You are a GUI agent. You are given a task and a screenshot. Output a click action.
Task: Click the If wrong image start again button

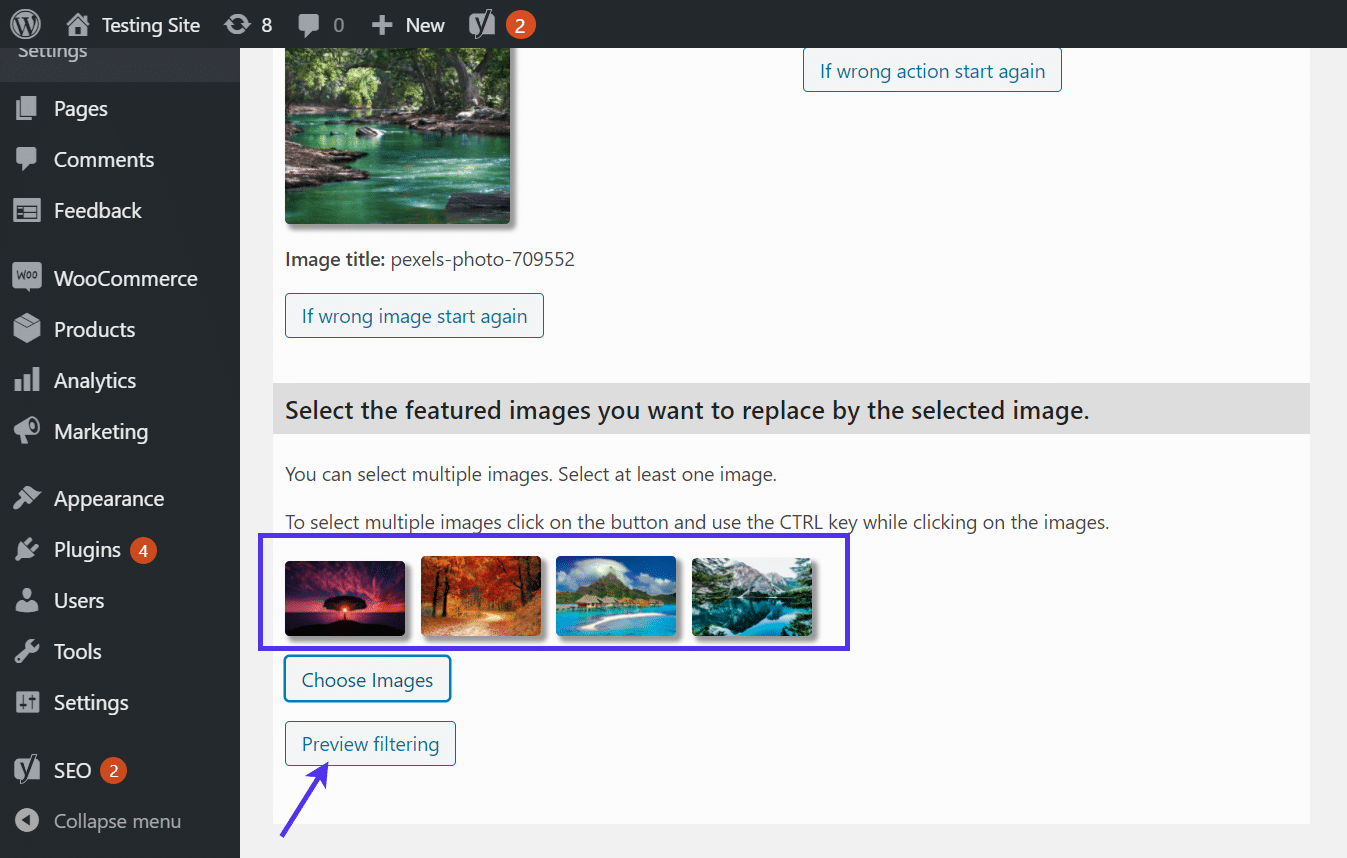pos(414,315)
